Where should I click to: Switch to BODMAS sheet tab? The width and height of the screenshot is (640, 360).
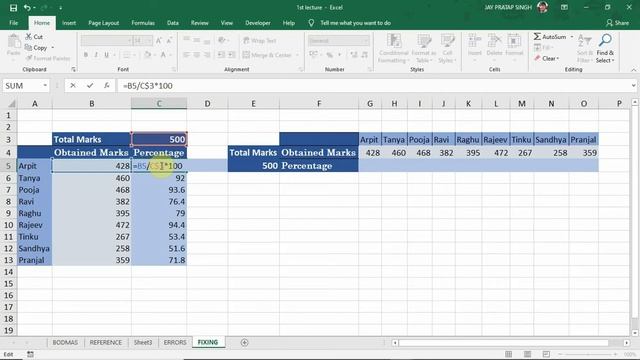[x=65, y=342]
